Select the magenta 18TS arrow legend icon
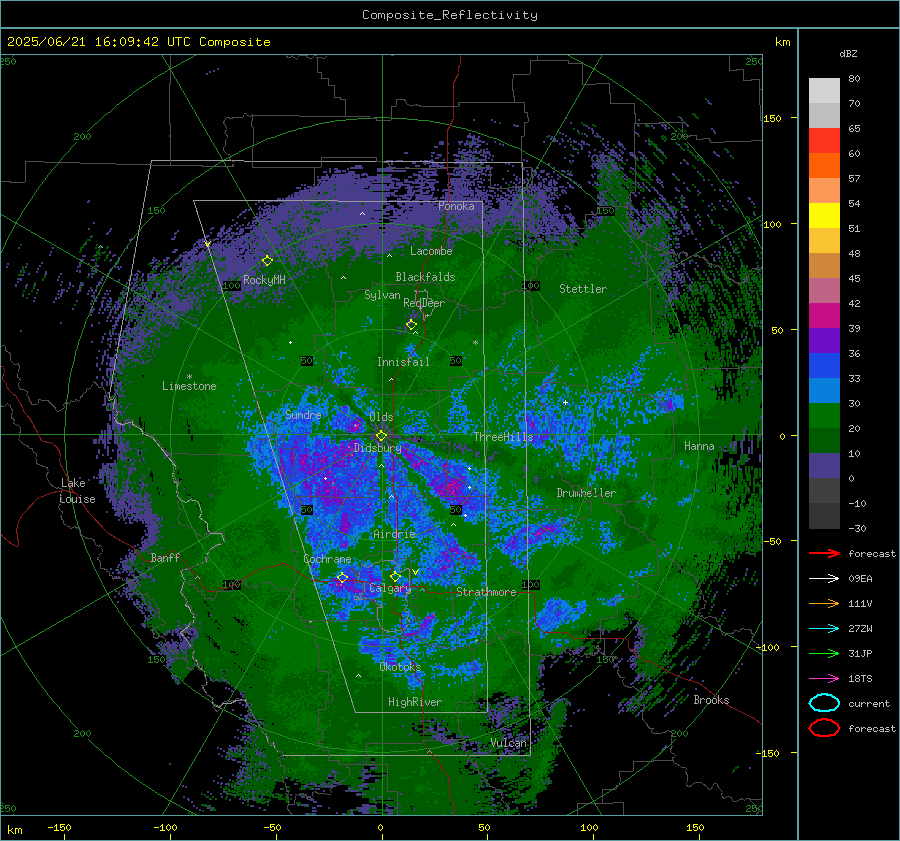900x841 pixels. (824, 679)
